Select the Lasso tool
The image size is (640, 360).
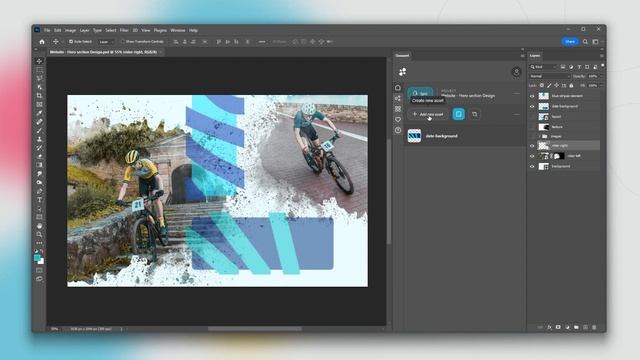coord(39,78)
